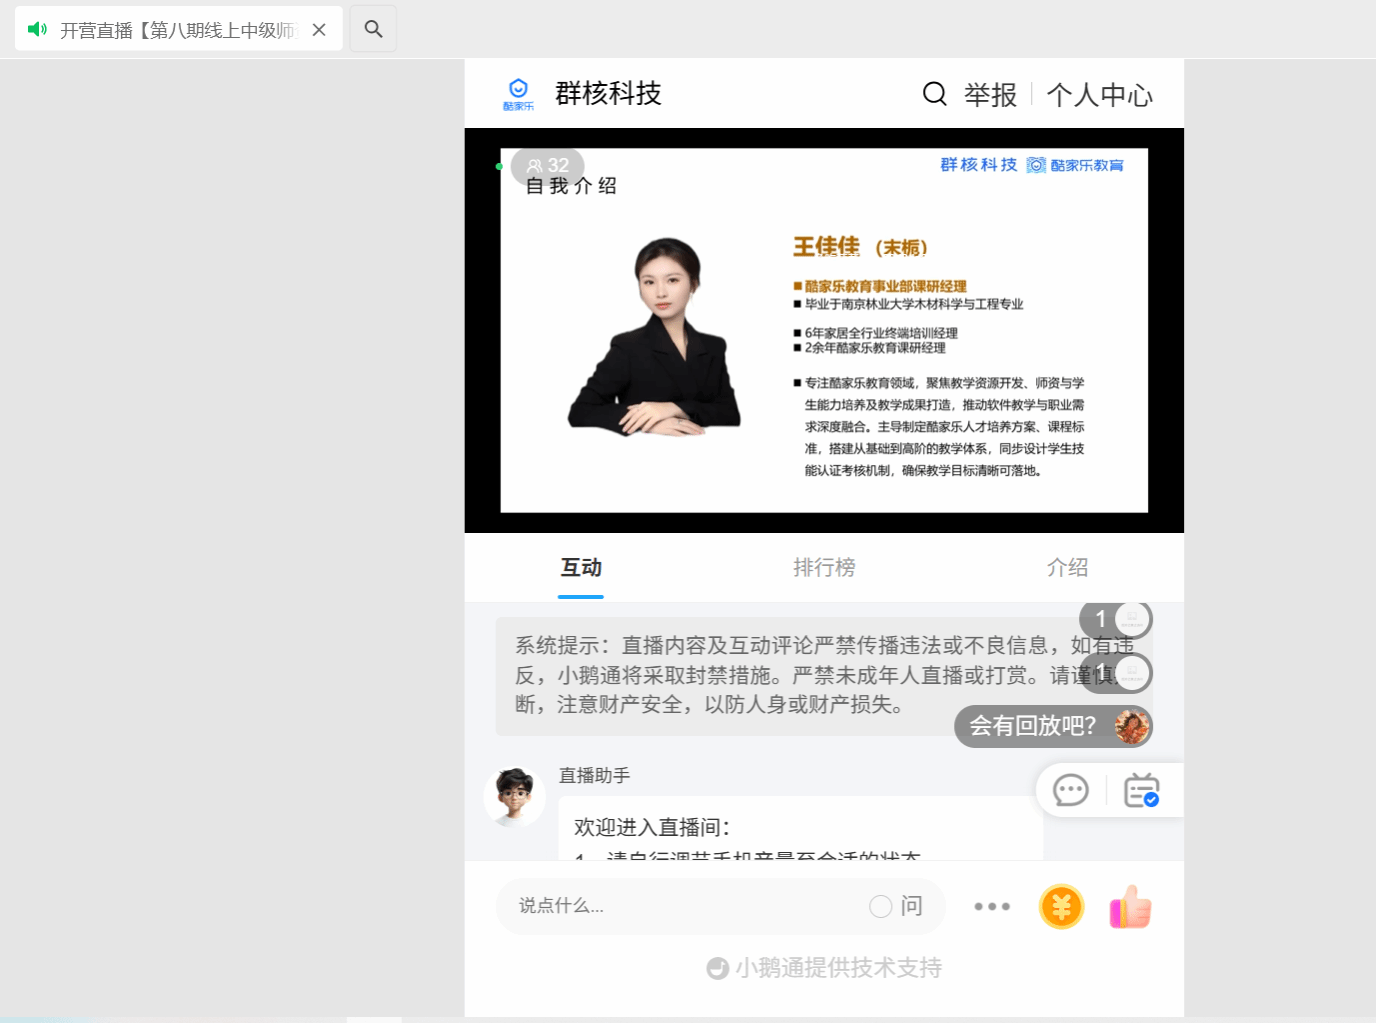The height and width of the screenshot is (1023, 1376).
Task: Click the speaker icon on browser tab
Action: point(37,29)
